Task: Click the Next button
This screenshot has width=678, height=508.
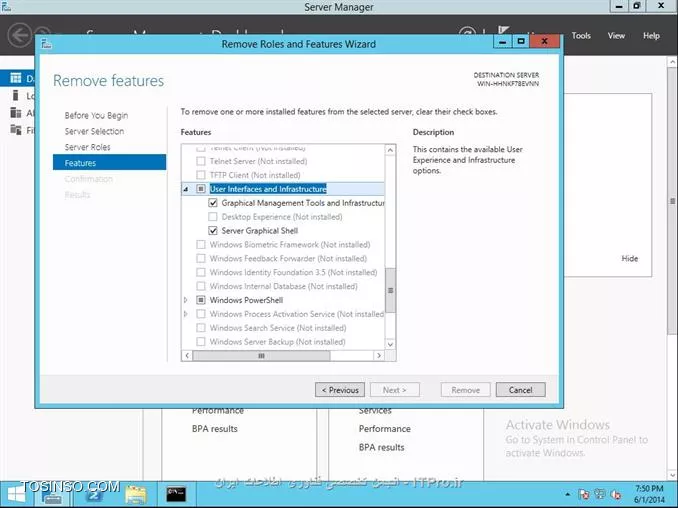Action: click(395, 390)
